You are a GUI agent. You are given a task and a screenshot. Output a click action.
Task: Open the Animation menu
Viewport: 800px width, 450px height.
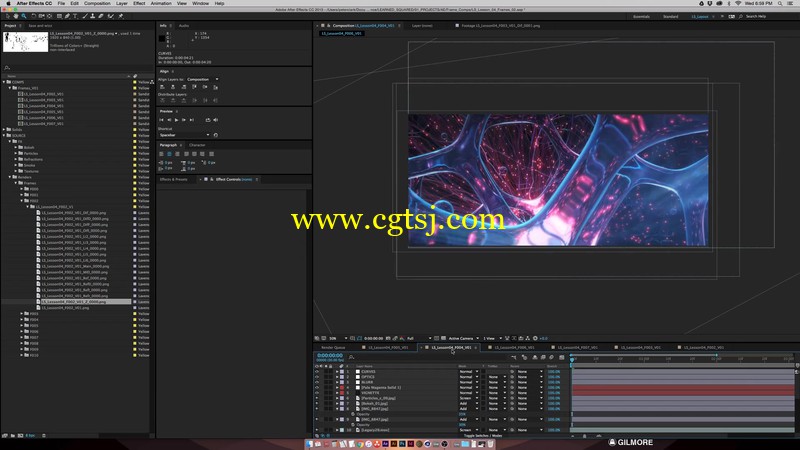(x=161, y=4)
